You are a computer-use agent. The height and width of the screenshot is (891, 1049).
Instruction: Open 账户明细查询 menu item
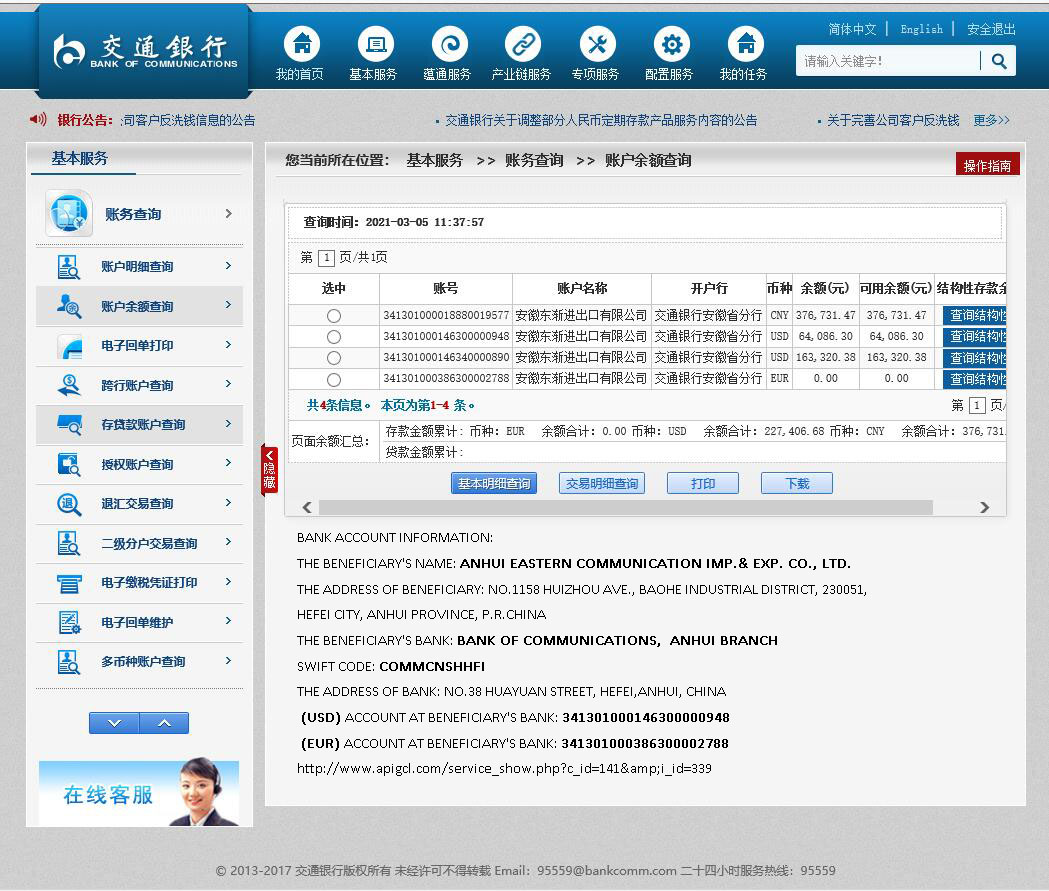pos(137,266)
